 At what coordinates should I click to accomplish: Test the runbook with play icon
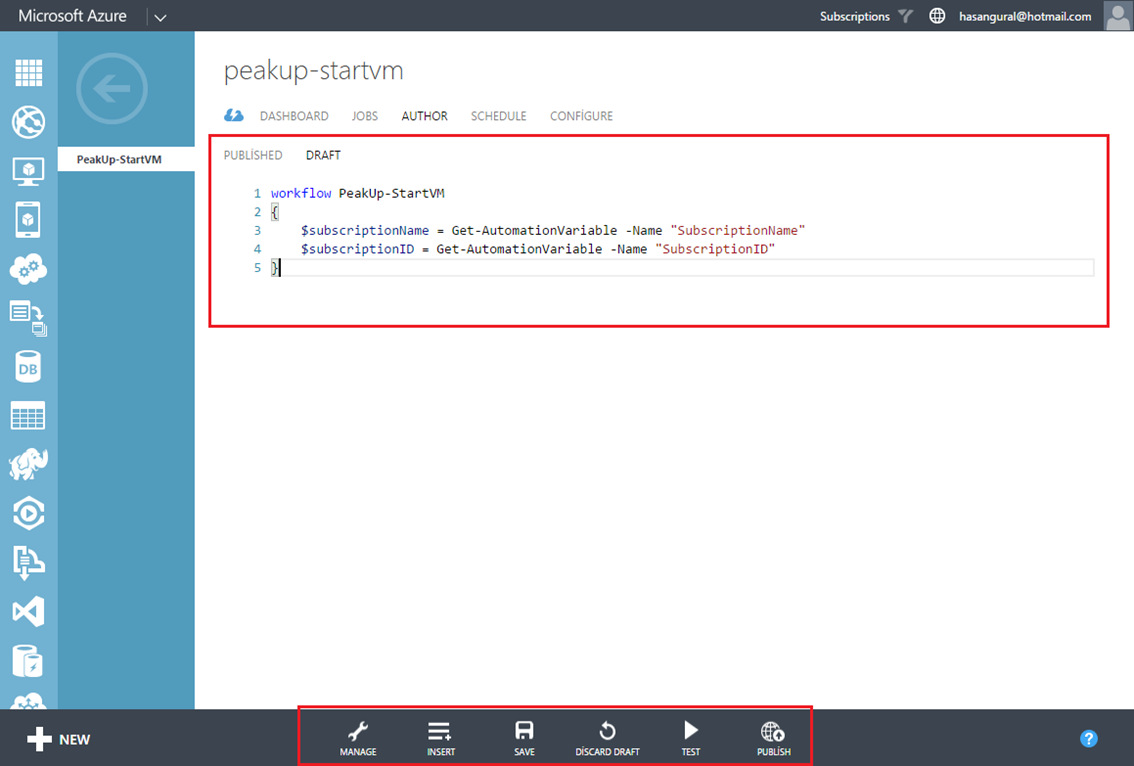coord(691,739)
